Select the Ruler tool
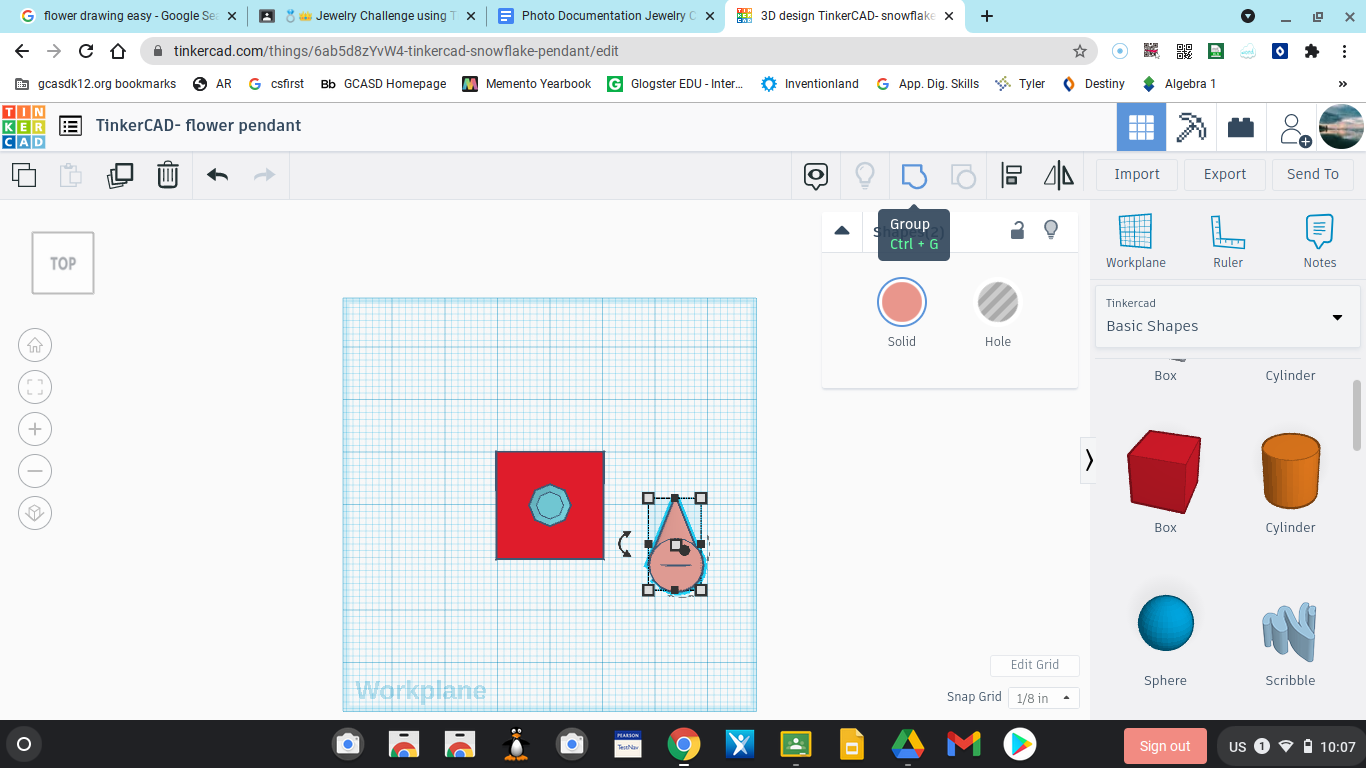1366x768 pixels. 1227,241
